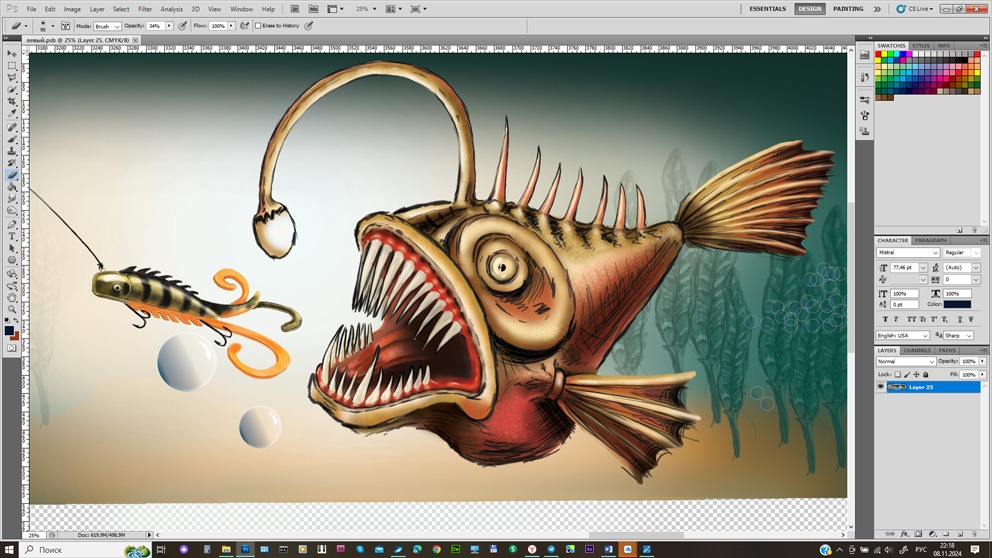Open the Image menu
Screen dimensions: 992x558
click(x=72, y=9)
